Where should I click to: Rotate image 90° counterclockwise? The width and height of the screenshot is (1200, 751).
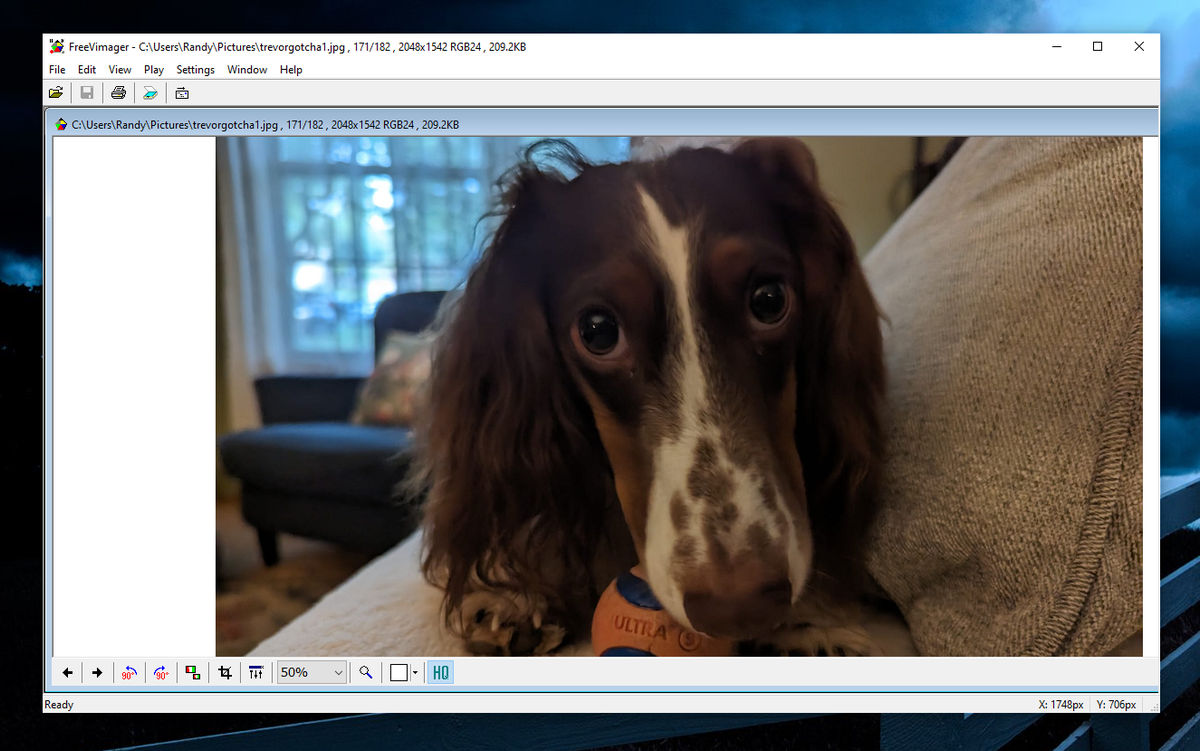129,673
